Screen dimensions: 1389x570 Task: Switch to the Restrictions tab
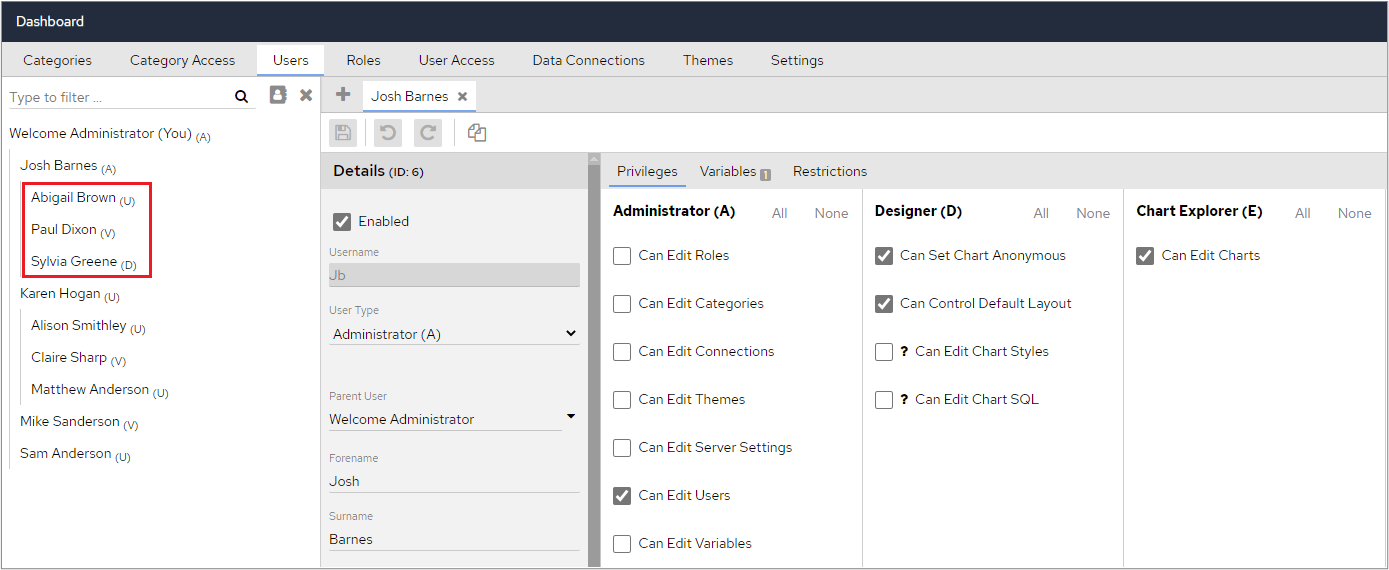(830, 171)
